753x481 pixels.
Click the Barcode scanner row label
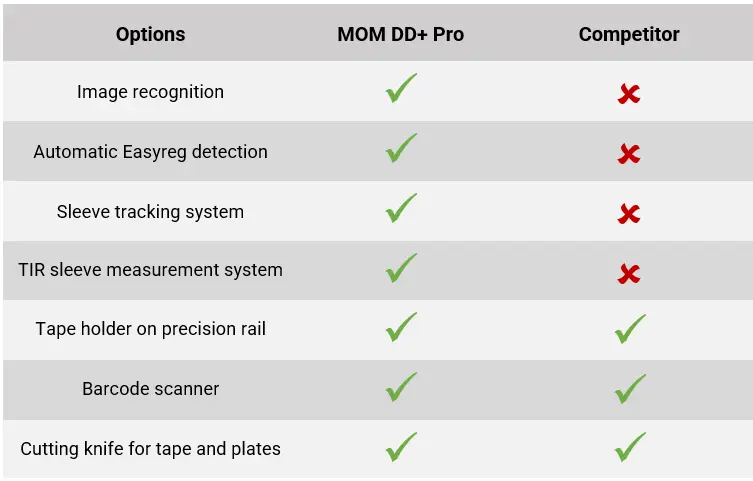click(150, 388)
